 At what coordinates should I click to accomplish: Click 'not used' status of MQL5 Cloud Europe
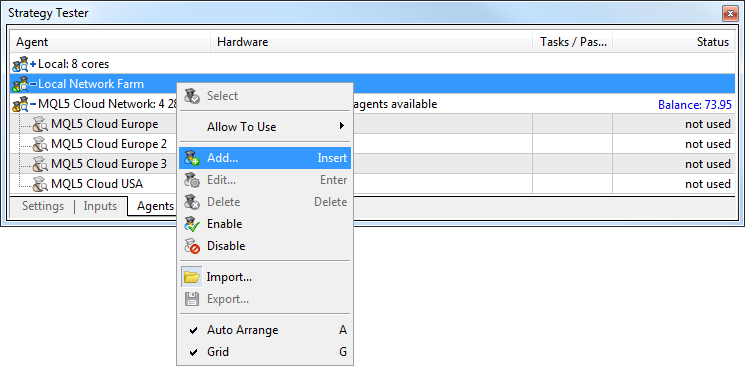click(707, 124)
